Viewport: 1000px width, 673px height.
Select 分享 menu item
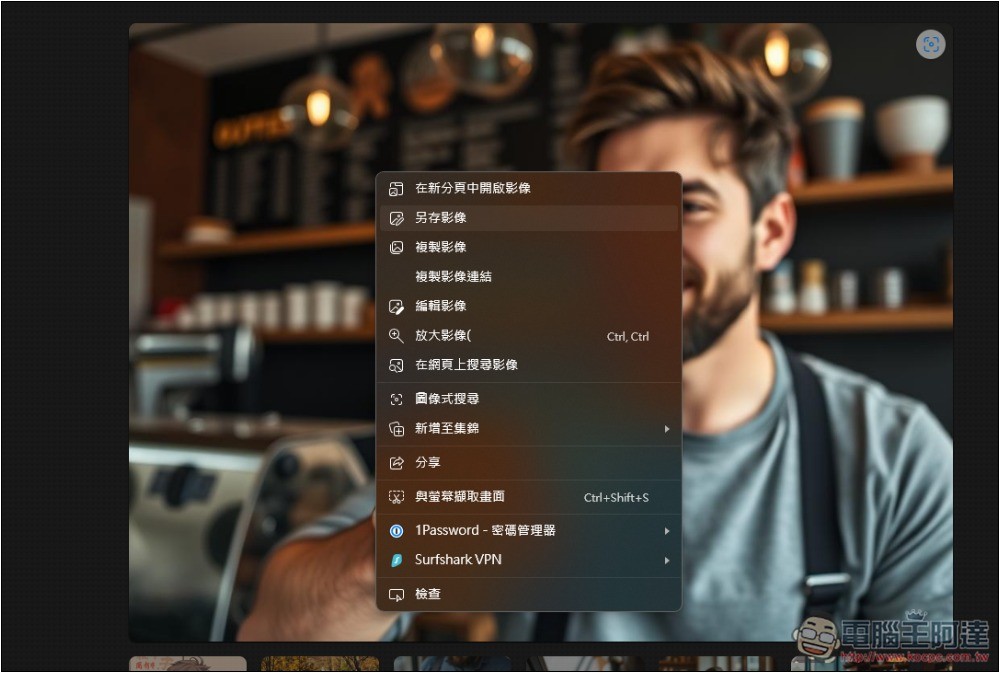[x=529, y=462]
